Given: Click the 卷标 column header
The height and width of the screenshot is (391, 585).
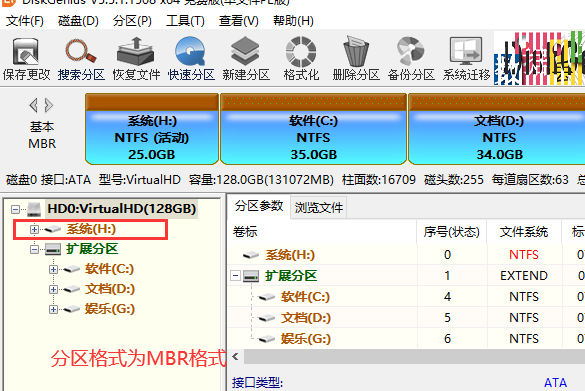Looking at the screenshot, I should (322, 232).
